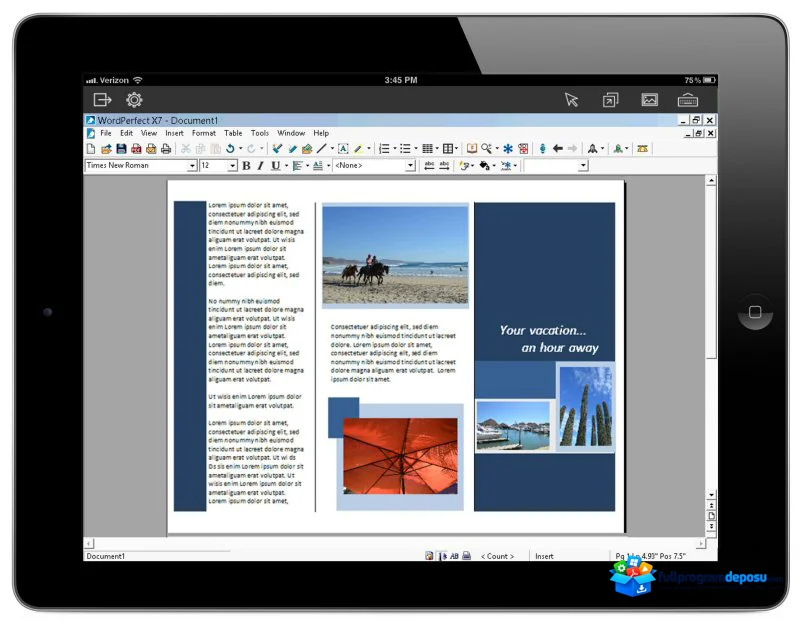Image resolution: width=800 pixels, height=621 pixels.
Task: Click the horizontal scrollbar left arrow
Action: [x=89, y=544]
